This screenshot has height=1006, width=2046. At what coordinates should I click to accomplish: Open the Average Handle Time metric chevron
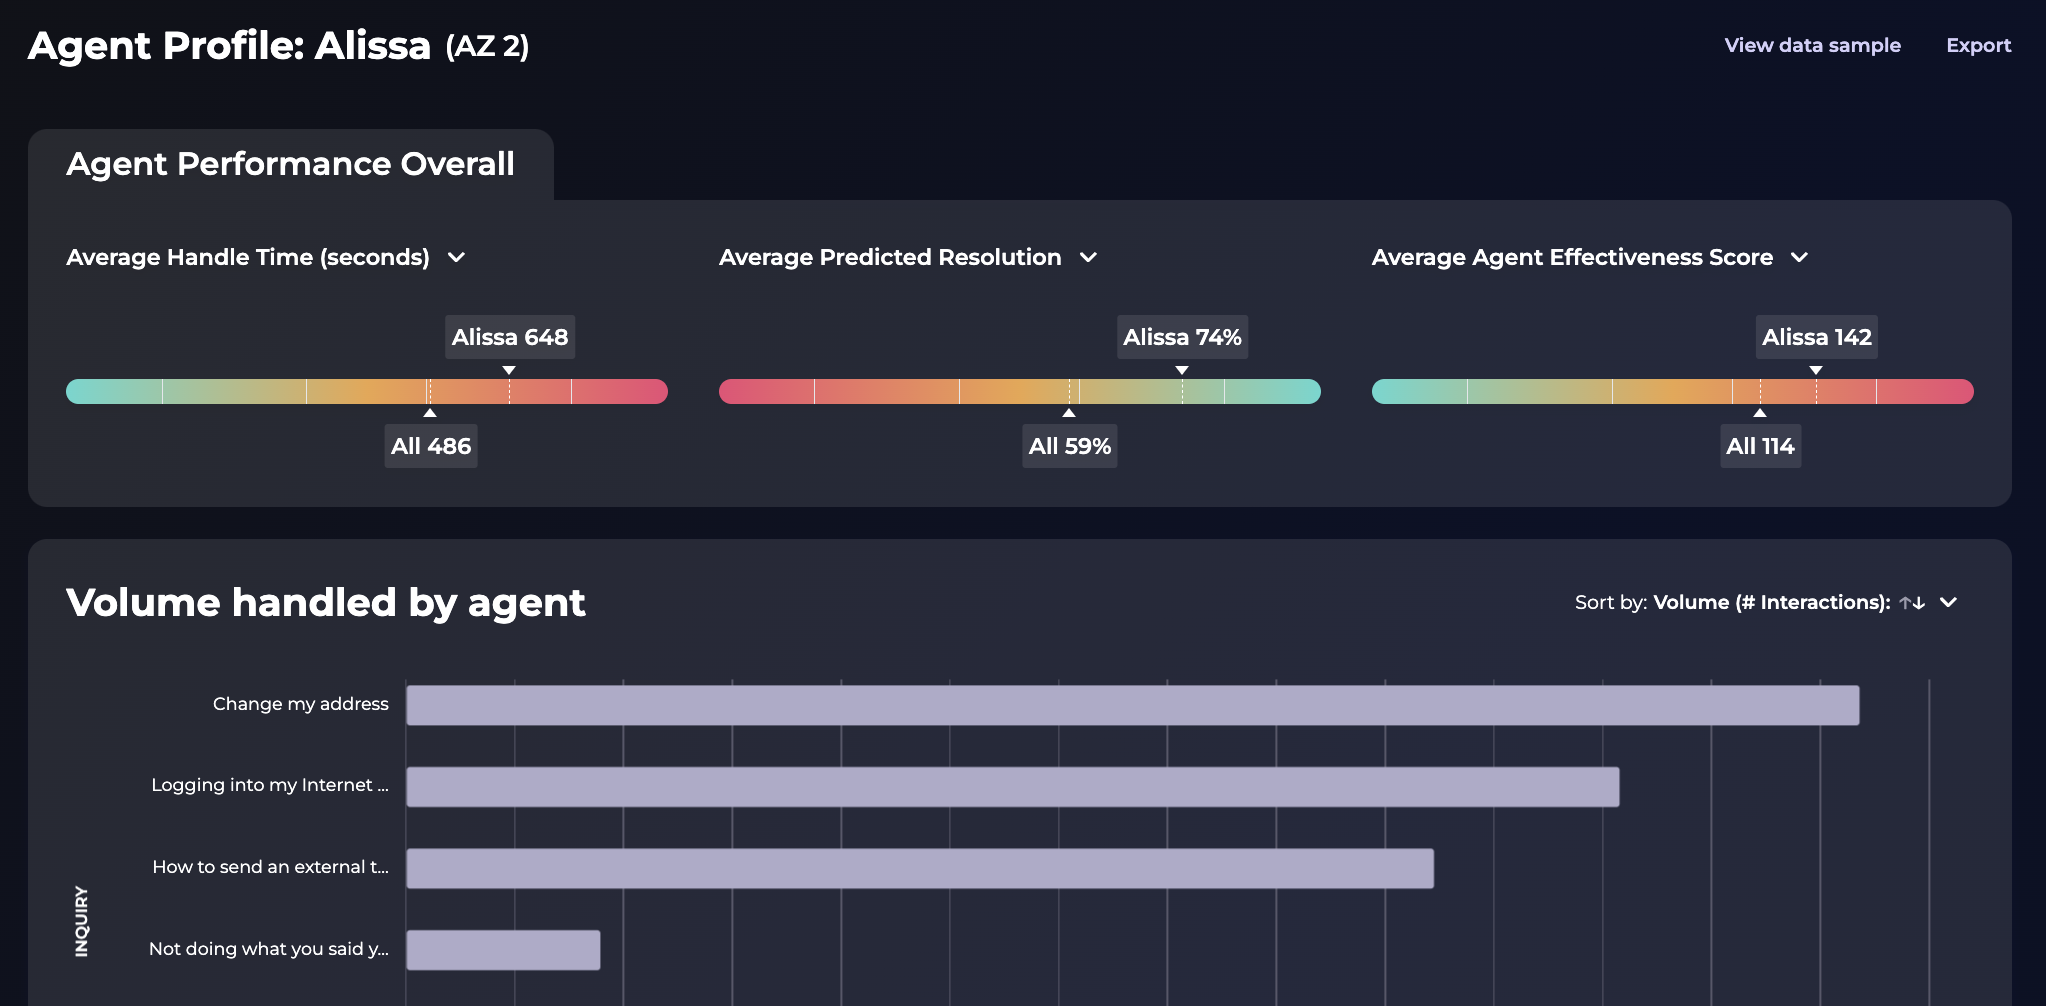tap(457, 257)
